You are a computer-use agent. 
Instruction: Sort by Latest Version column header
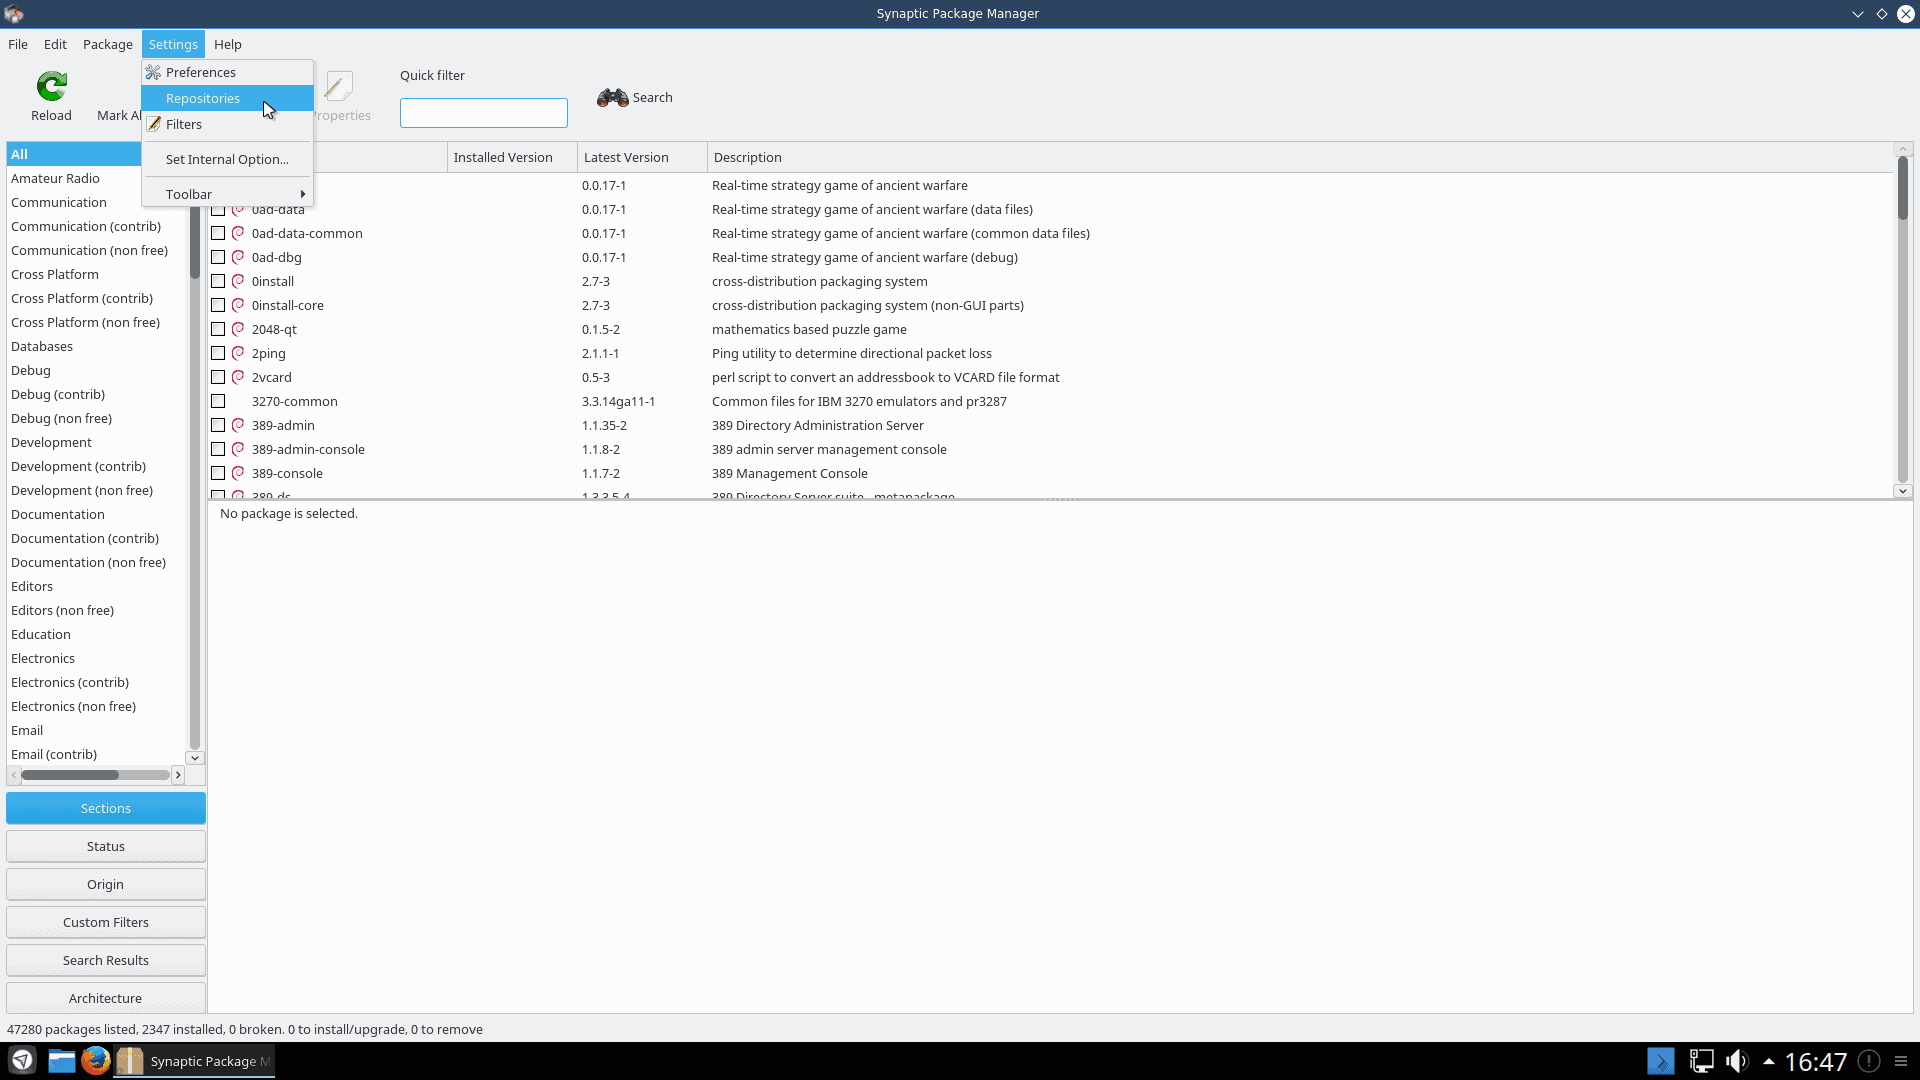coord(642,157)
